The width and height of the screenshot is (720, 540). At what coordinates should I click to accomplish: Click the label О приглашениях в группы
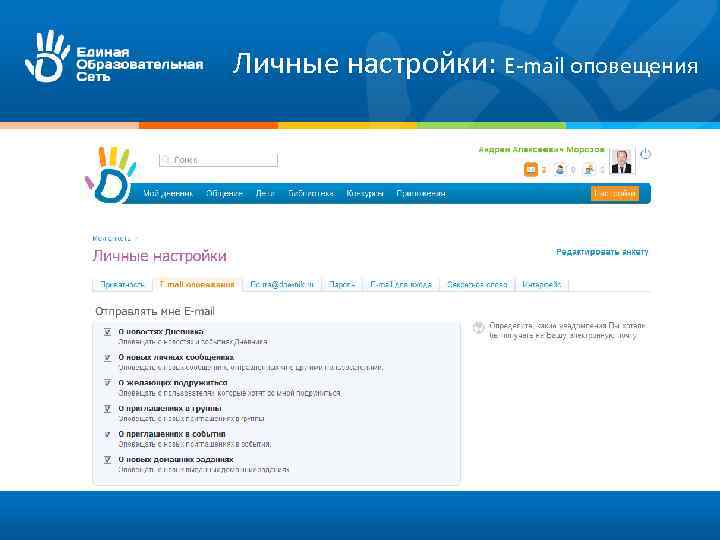pyautogui.click(x=170, y=409)
